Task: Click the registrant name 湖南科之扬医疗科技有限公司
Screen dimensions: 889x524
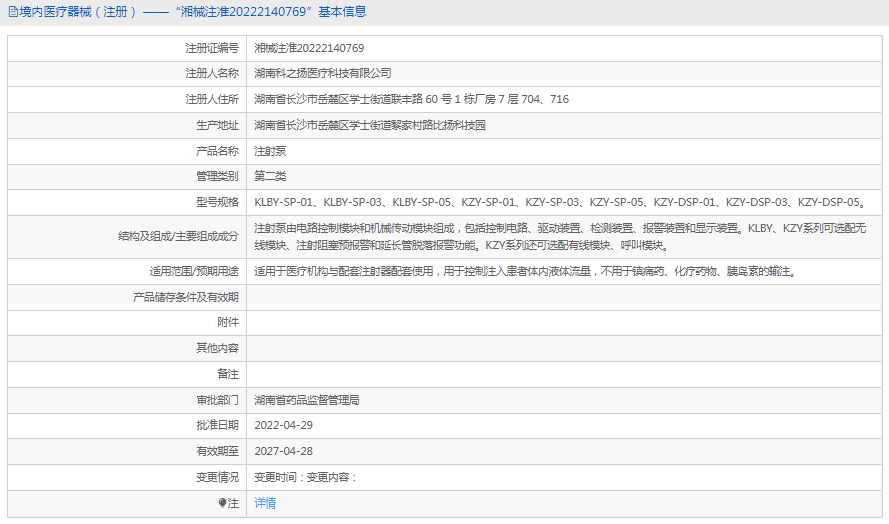Action: (x=323, y=73)
